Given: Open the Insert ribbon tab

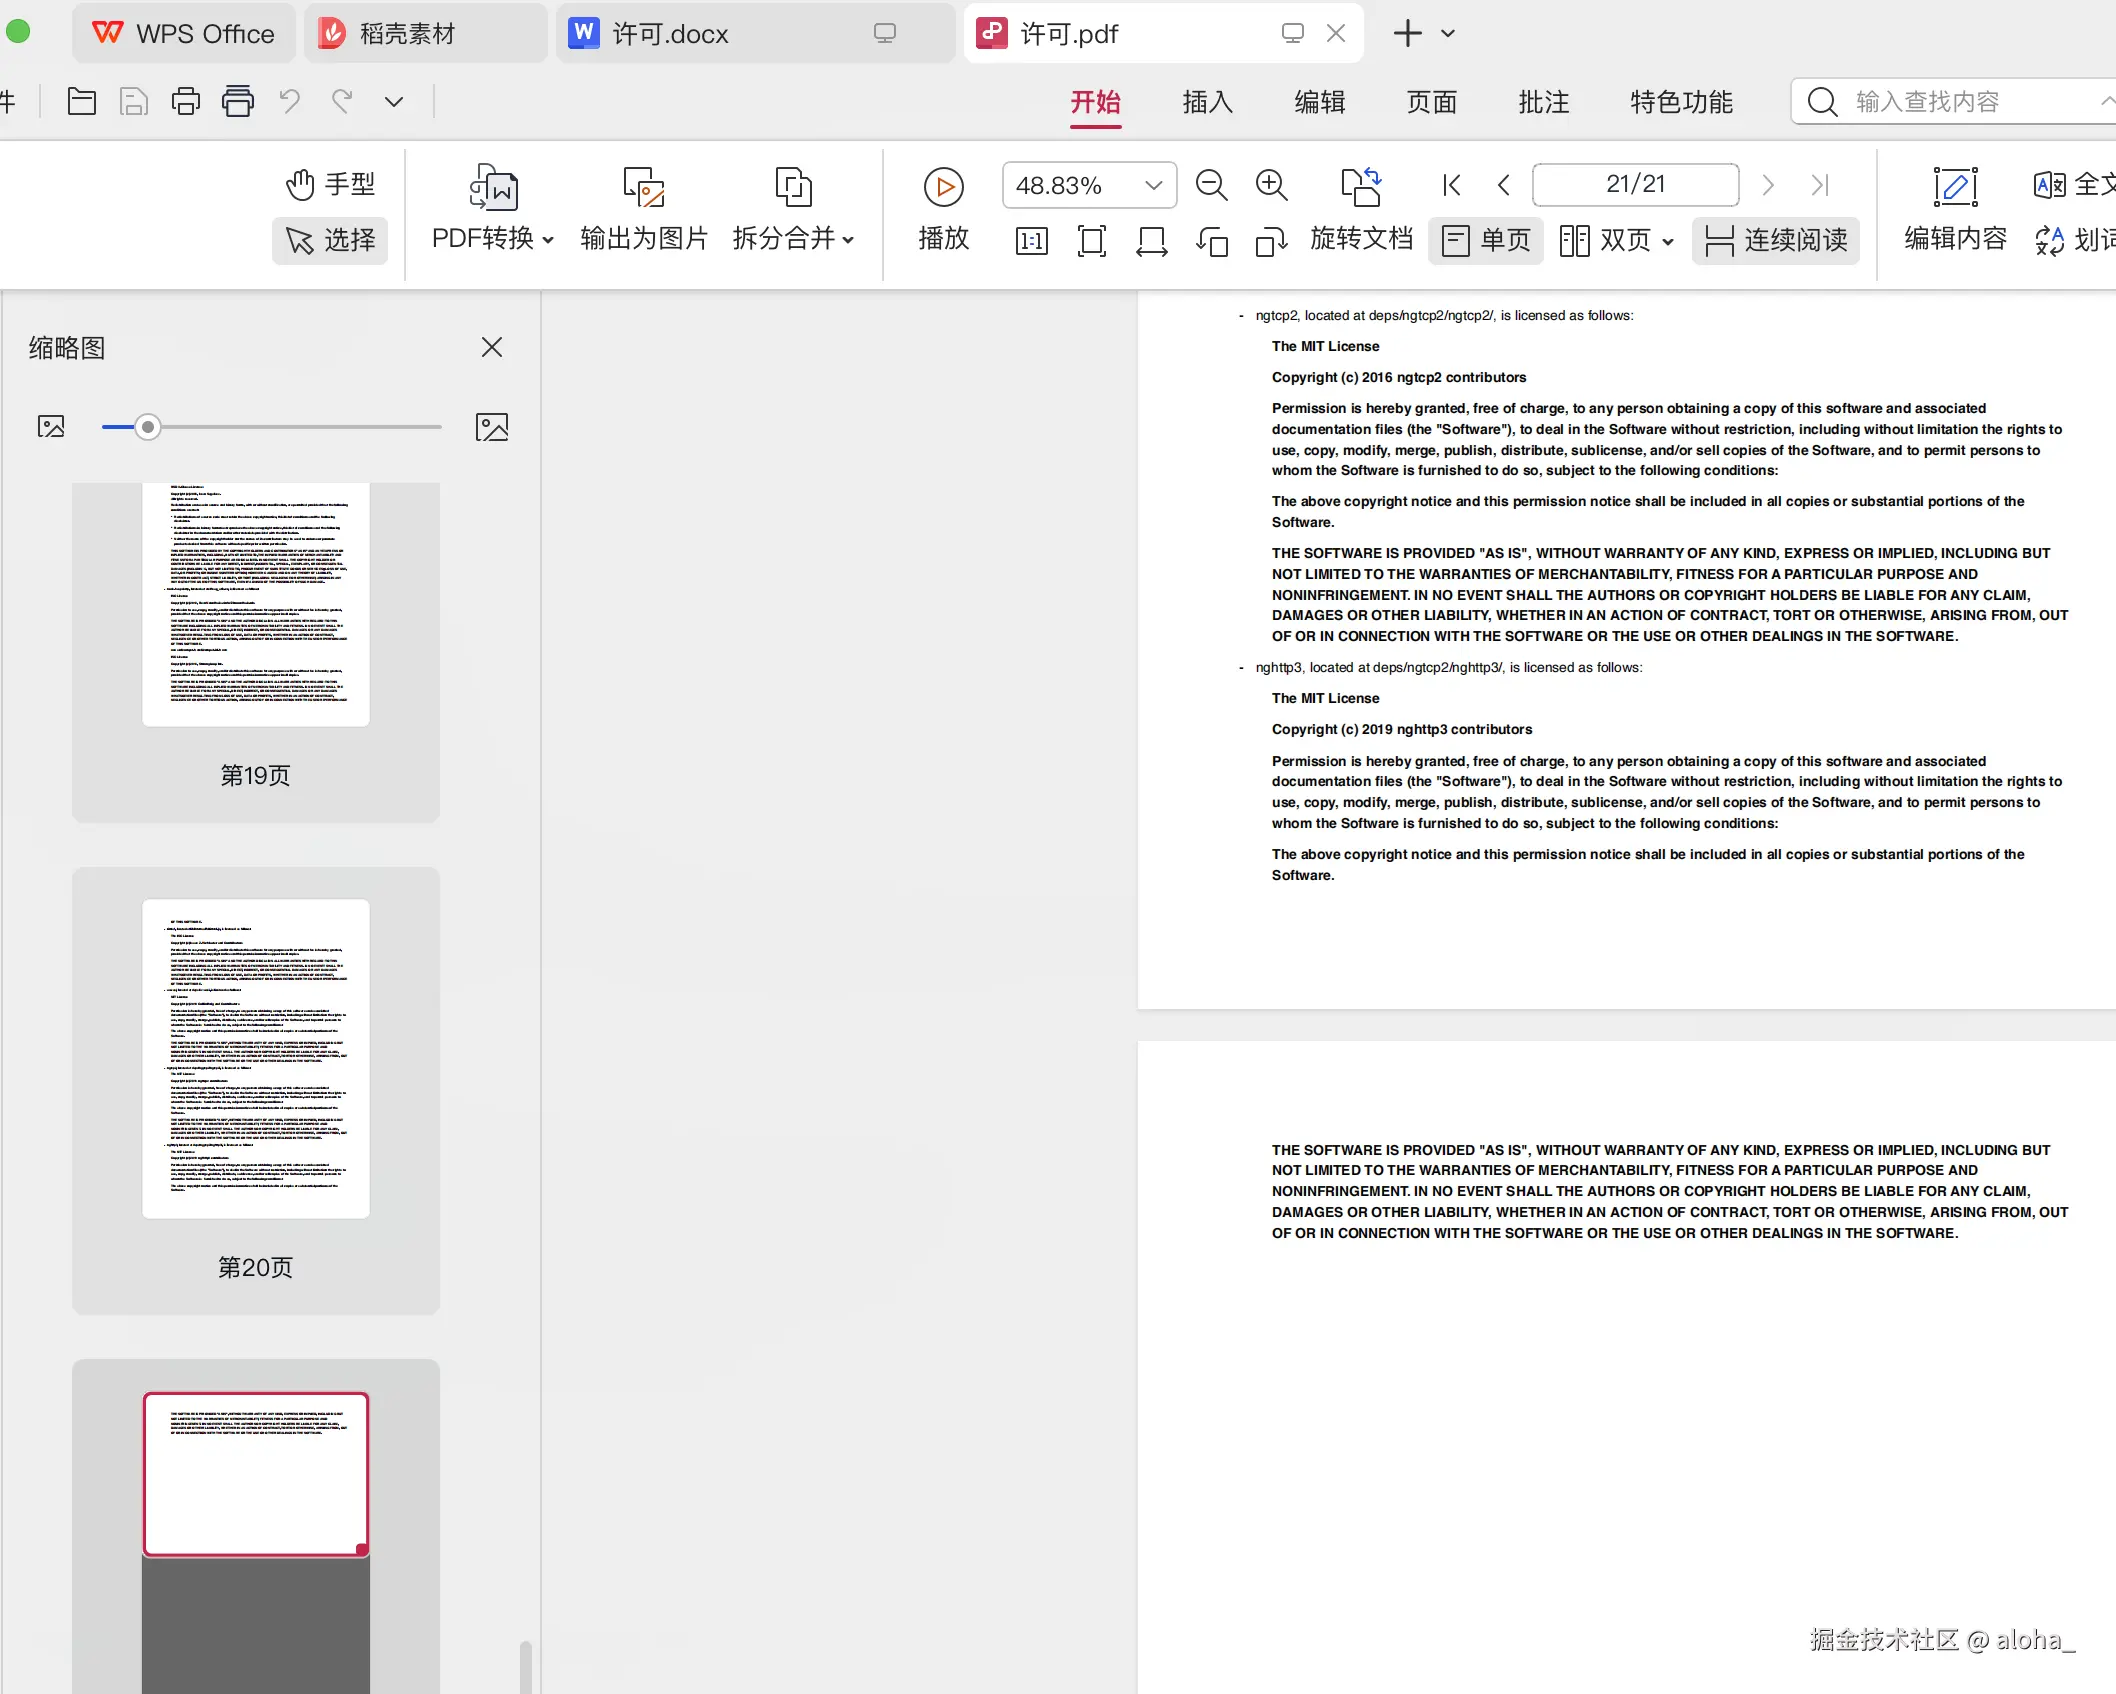Looking at the screenshot, I should 1207,102.
